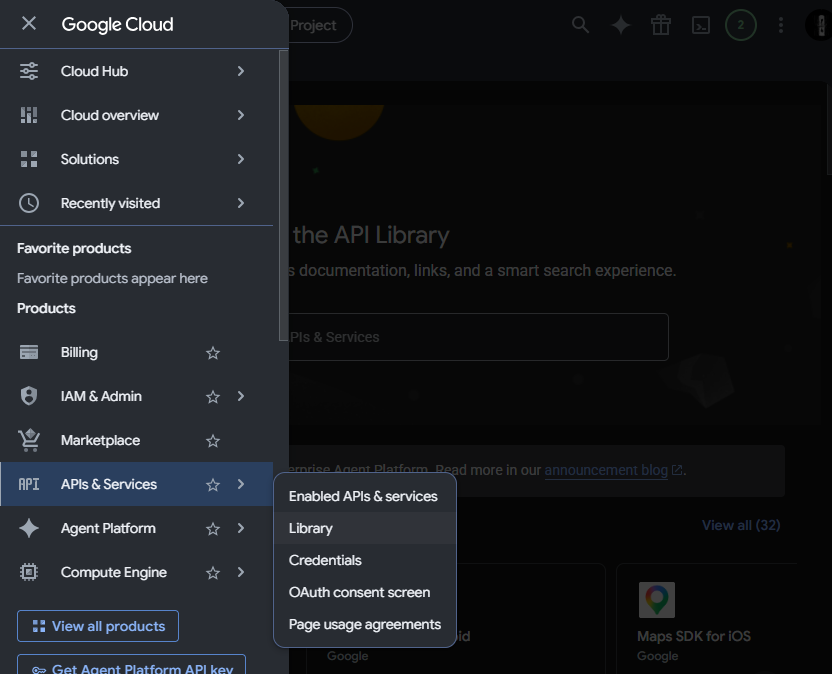The height and width of the screenshot is (674, 832).
Task: Close the Google Cloud navigation menu
Action: [29, 23]
